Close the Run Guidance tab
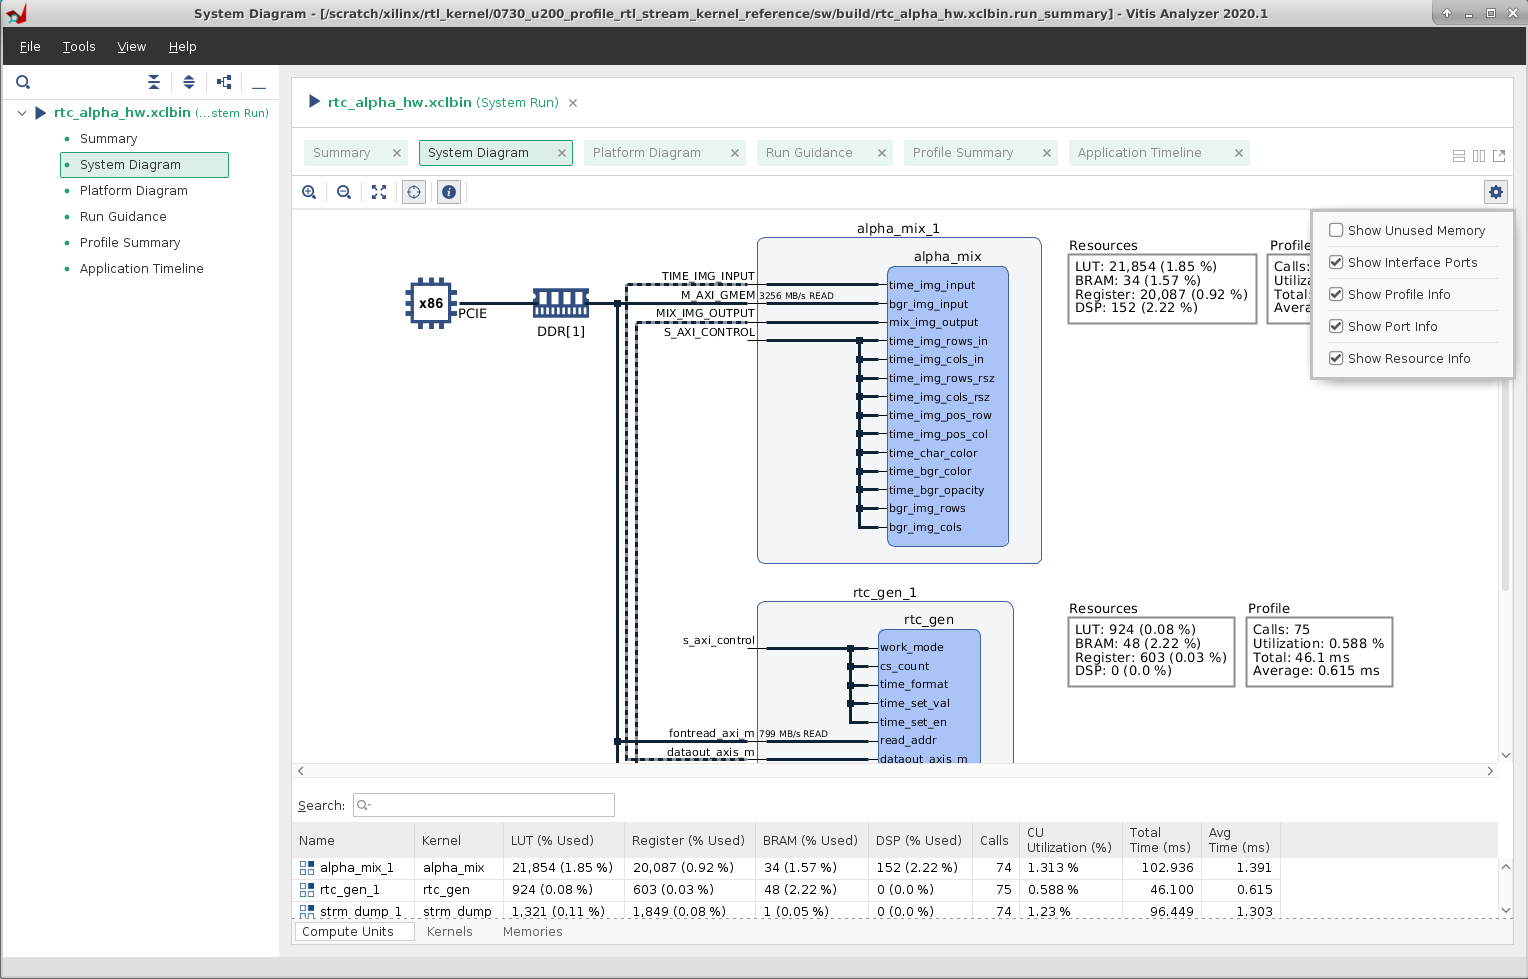1528x979 pixels. (x=881, y=153)
